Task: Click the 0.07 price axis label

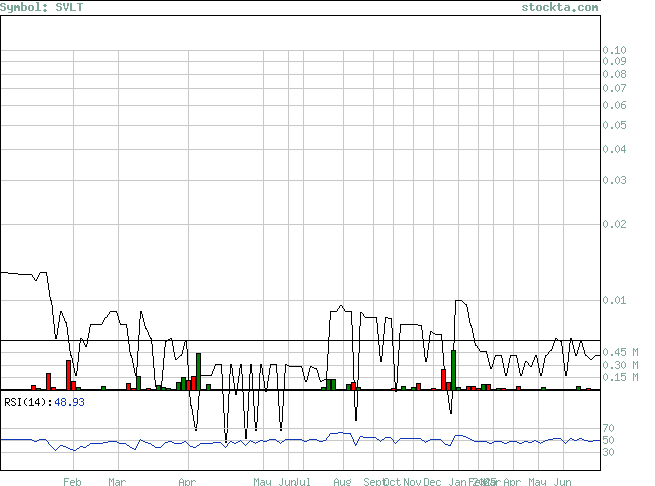Action: pyautogui.click(x=614, y=88)
